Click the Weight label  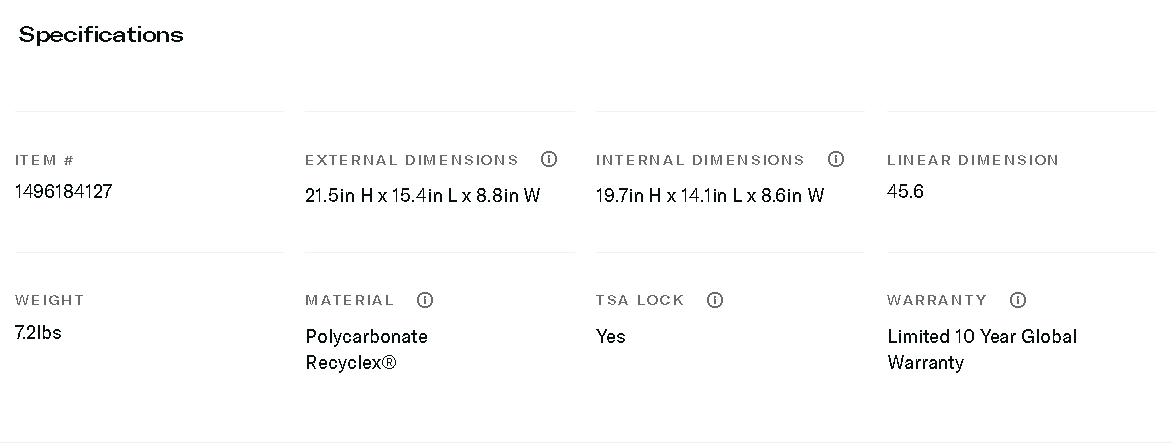click(x=50, y=300)
